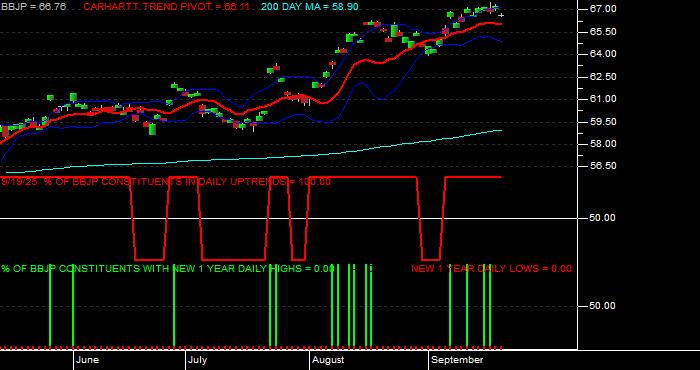Click the 64.00 price axis label
The height and width of the screenshot is (370, 700).
click(x=603, y=54)
